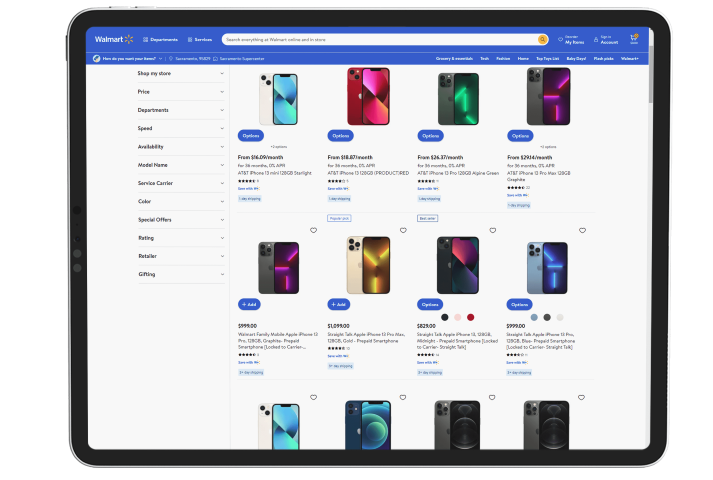The image size is (713, 480).
Task: Expand the Speed filter
Action: pyautogui.click(x=181, y=128)
